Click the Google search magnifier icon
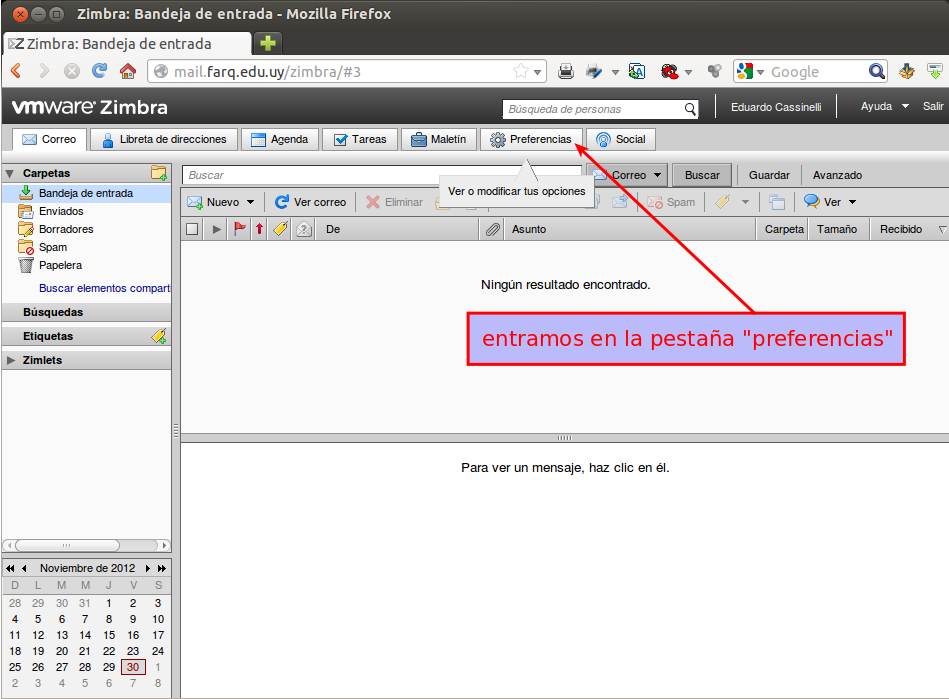This screenshot has height=699, width=949. click(x=876, y=71)
